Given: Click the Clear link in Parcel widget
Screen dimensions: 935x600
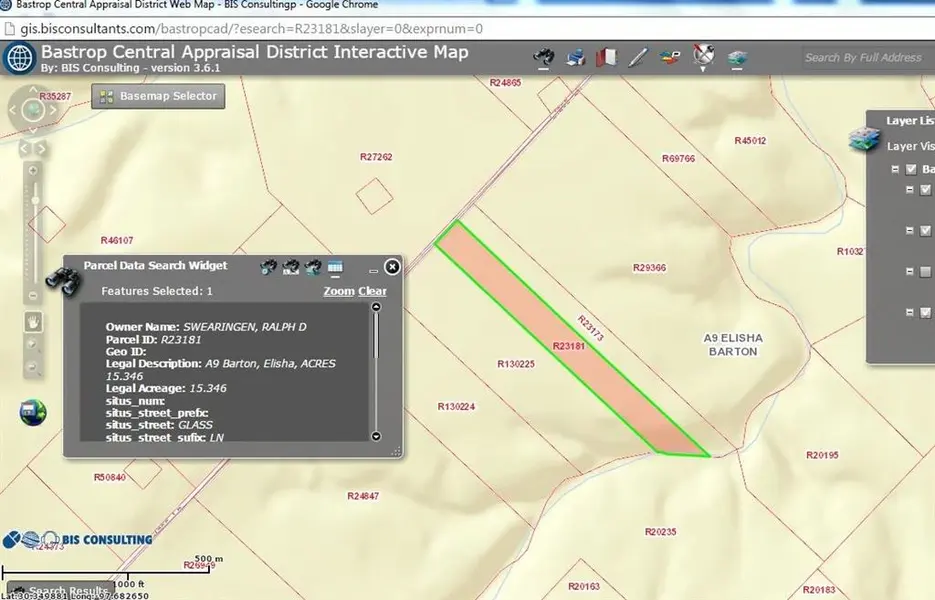Looking at the screenshot, I should pos(372,291).
